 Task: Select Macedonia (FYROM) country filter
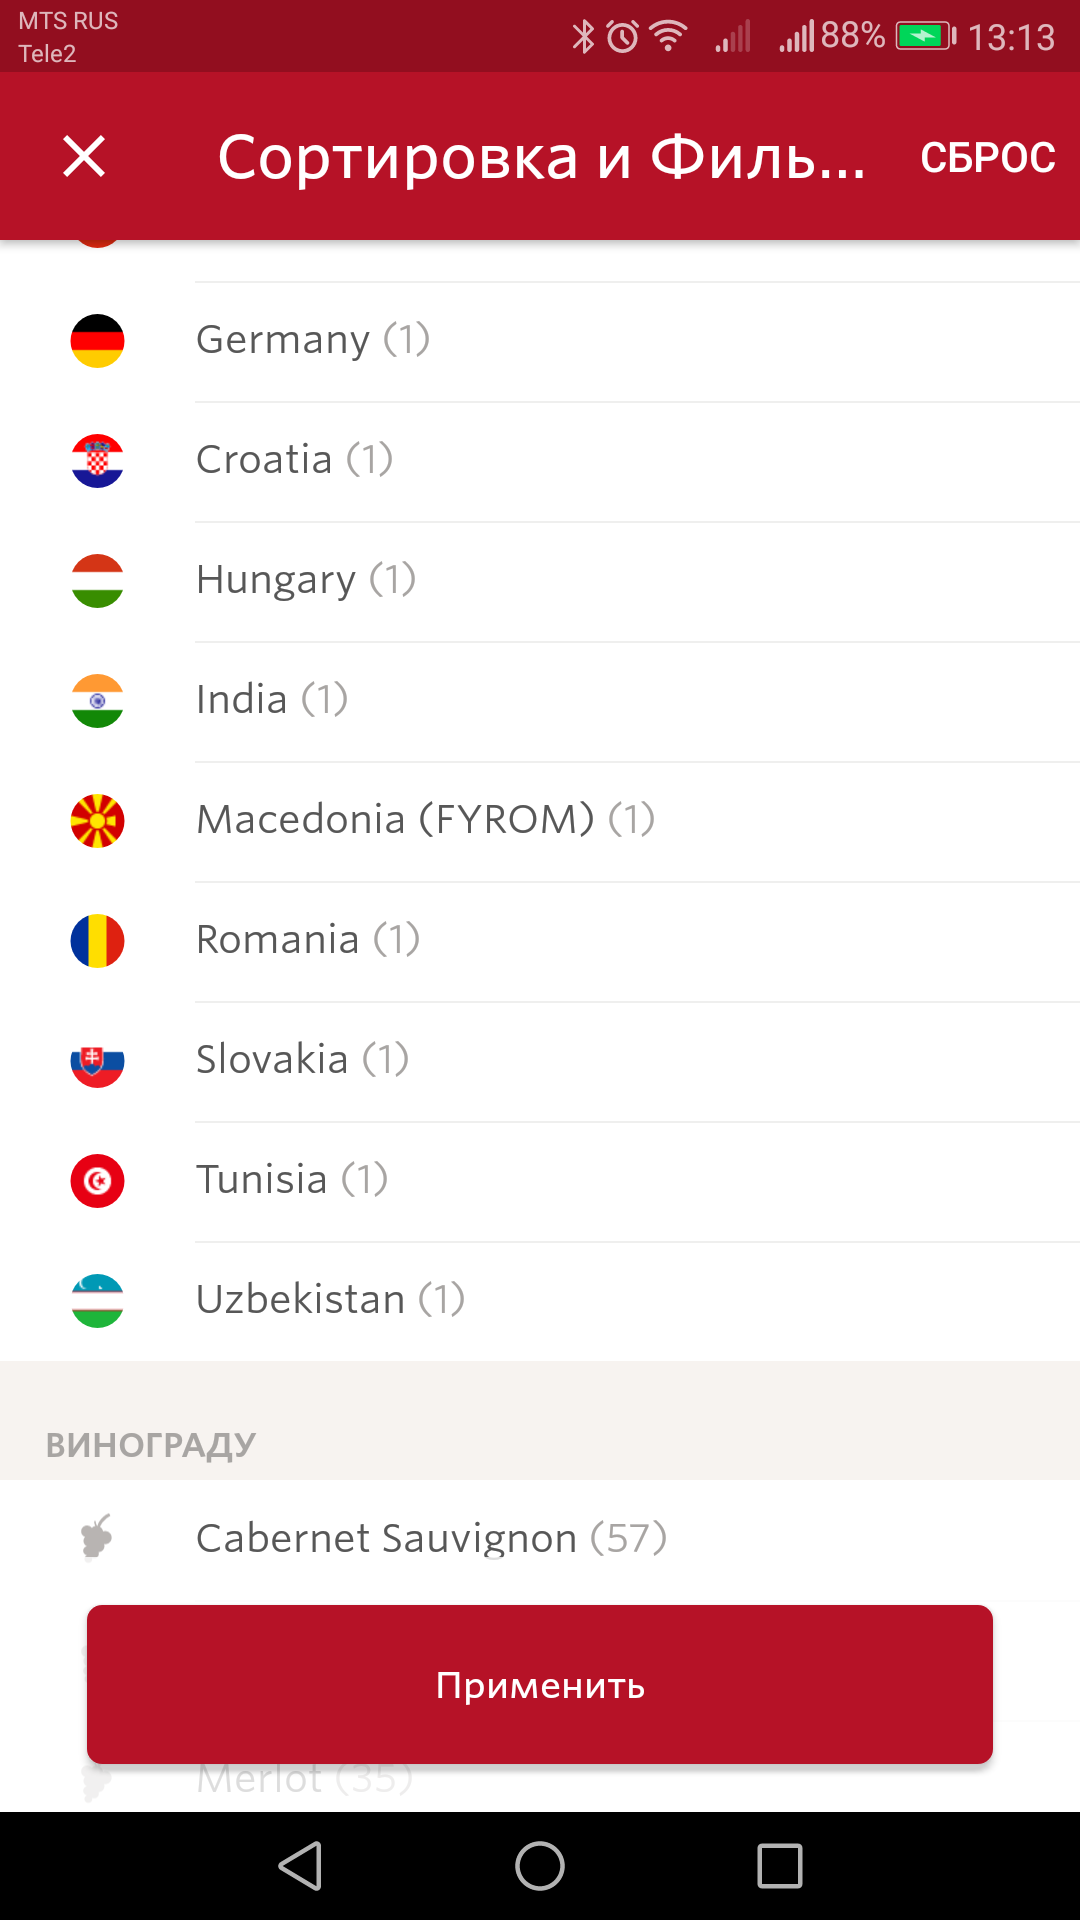click(x=425, y=820)
